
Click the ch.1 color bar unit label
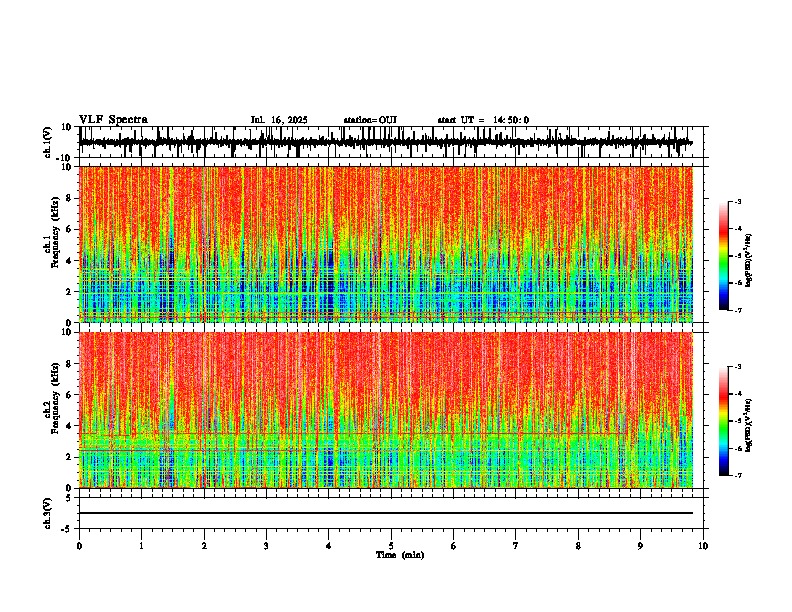coord(749,261)
